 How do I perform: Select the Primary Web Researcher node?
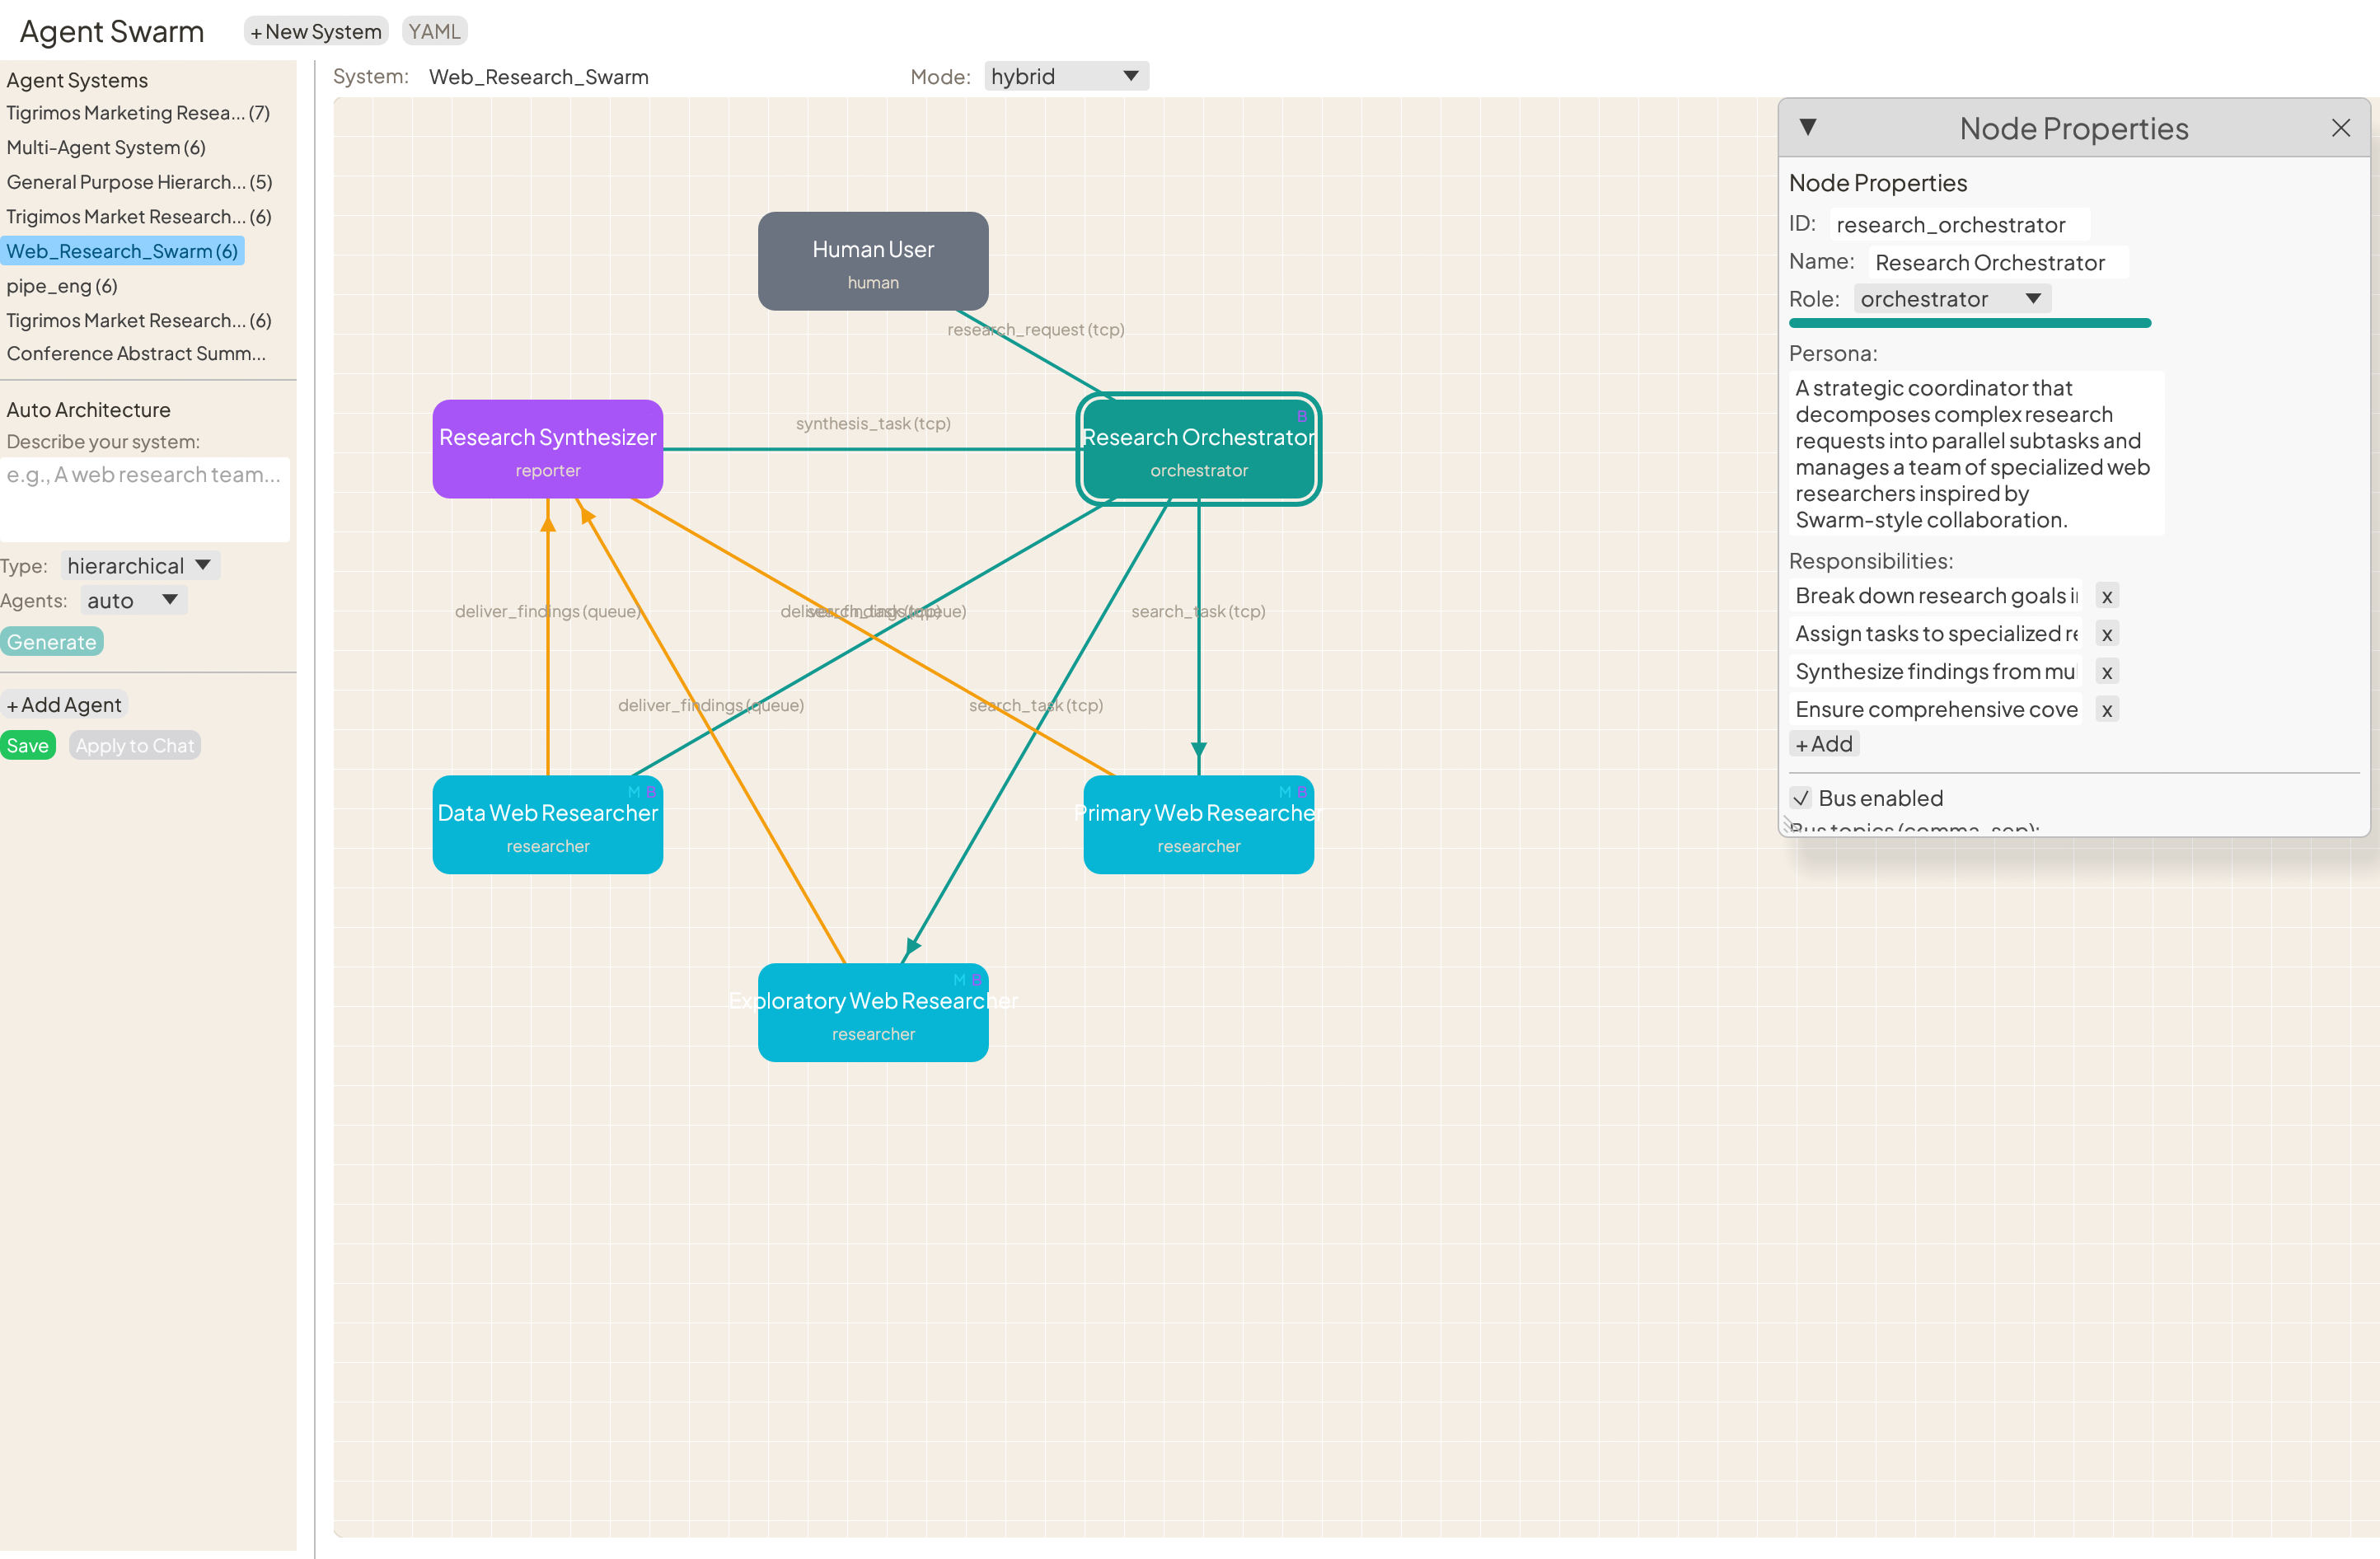coord(1198,825)
